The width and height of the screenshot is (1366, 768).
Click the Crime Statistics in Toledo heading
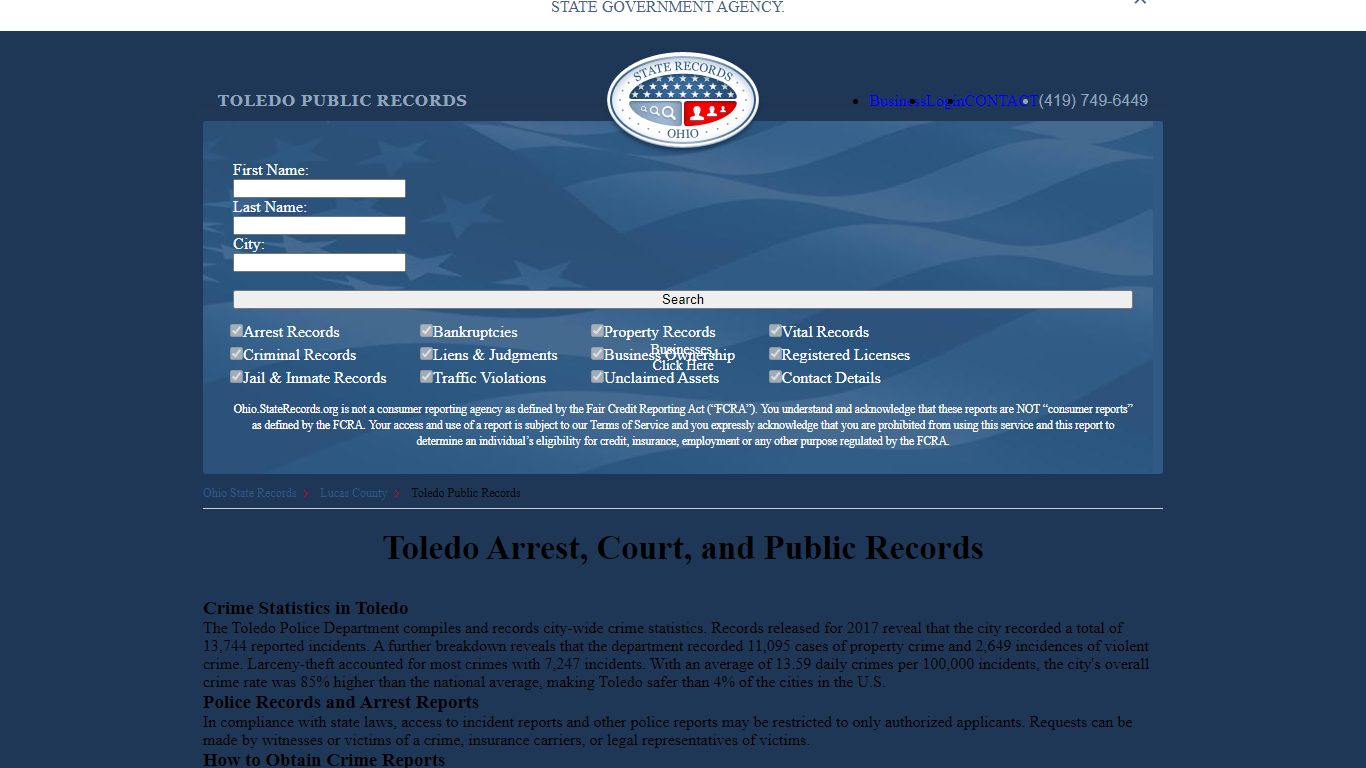pyautogui.click(x=305, y=608)
